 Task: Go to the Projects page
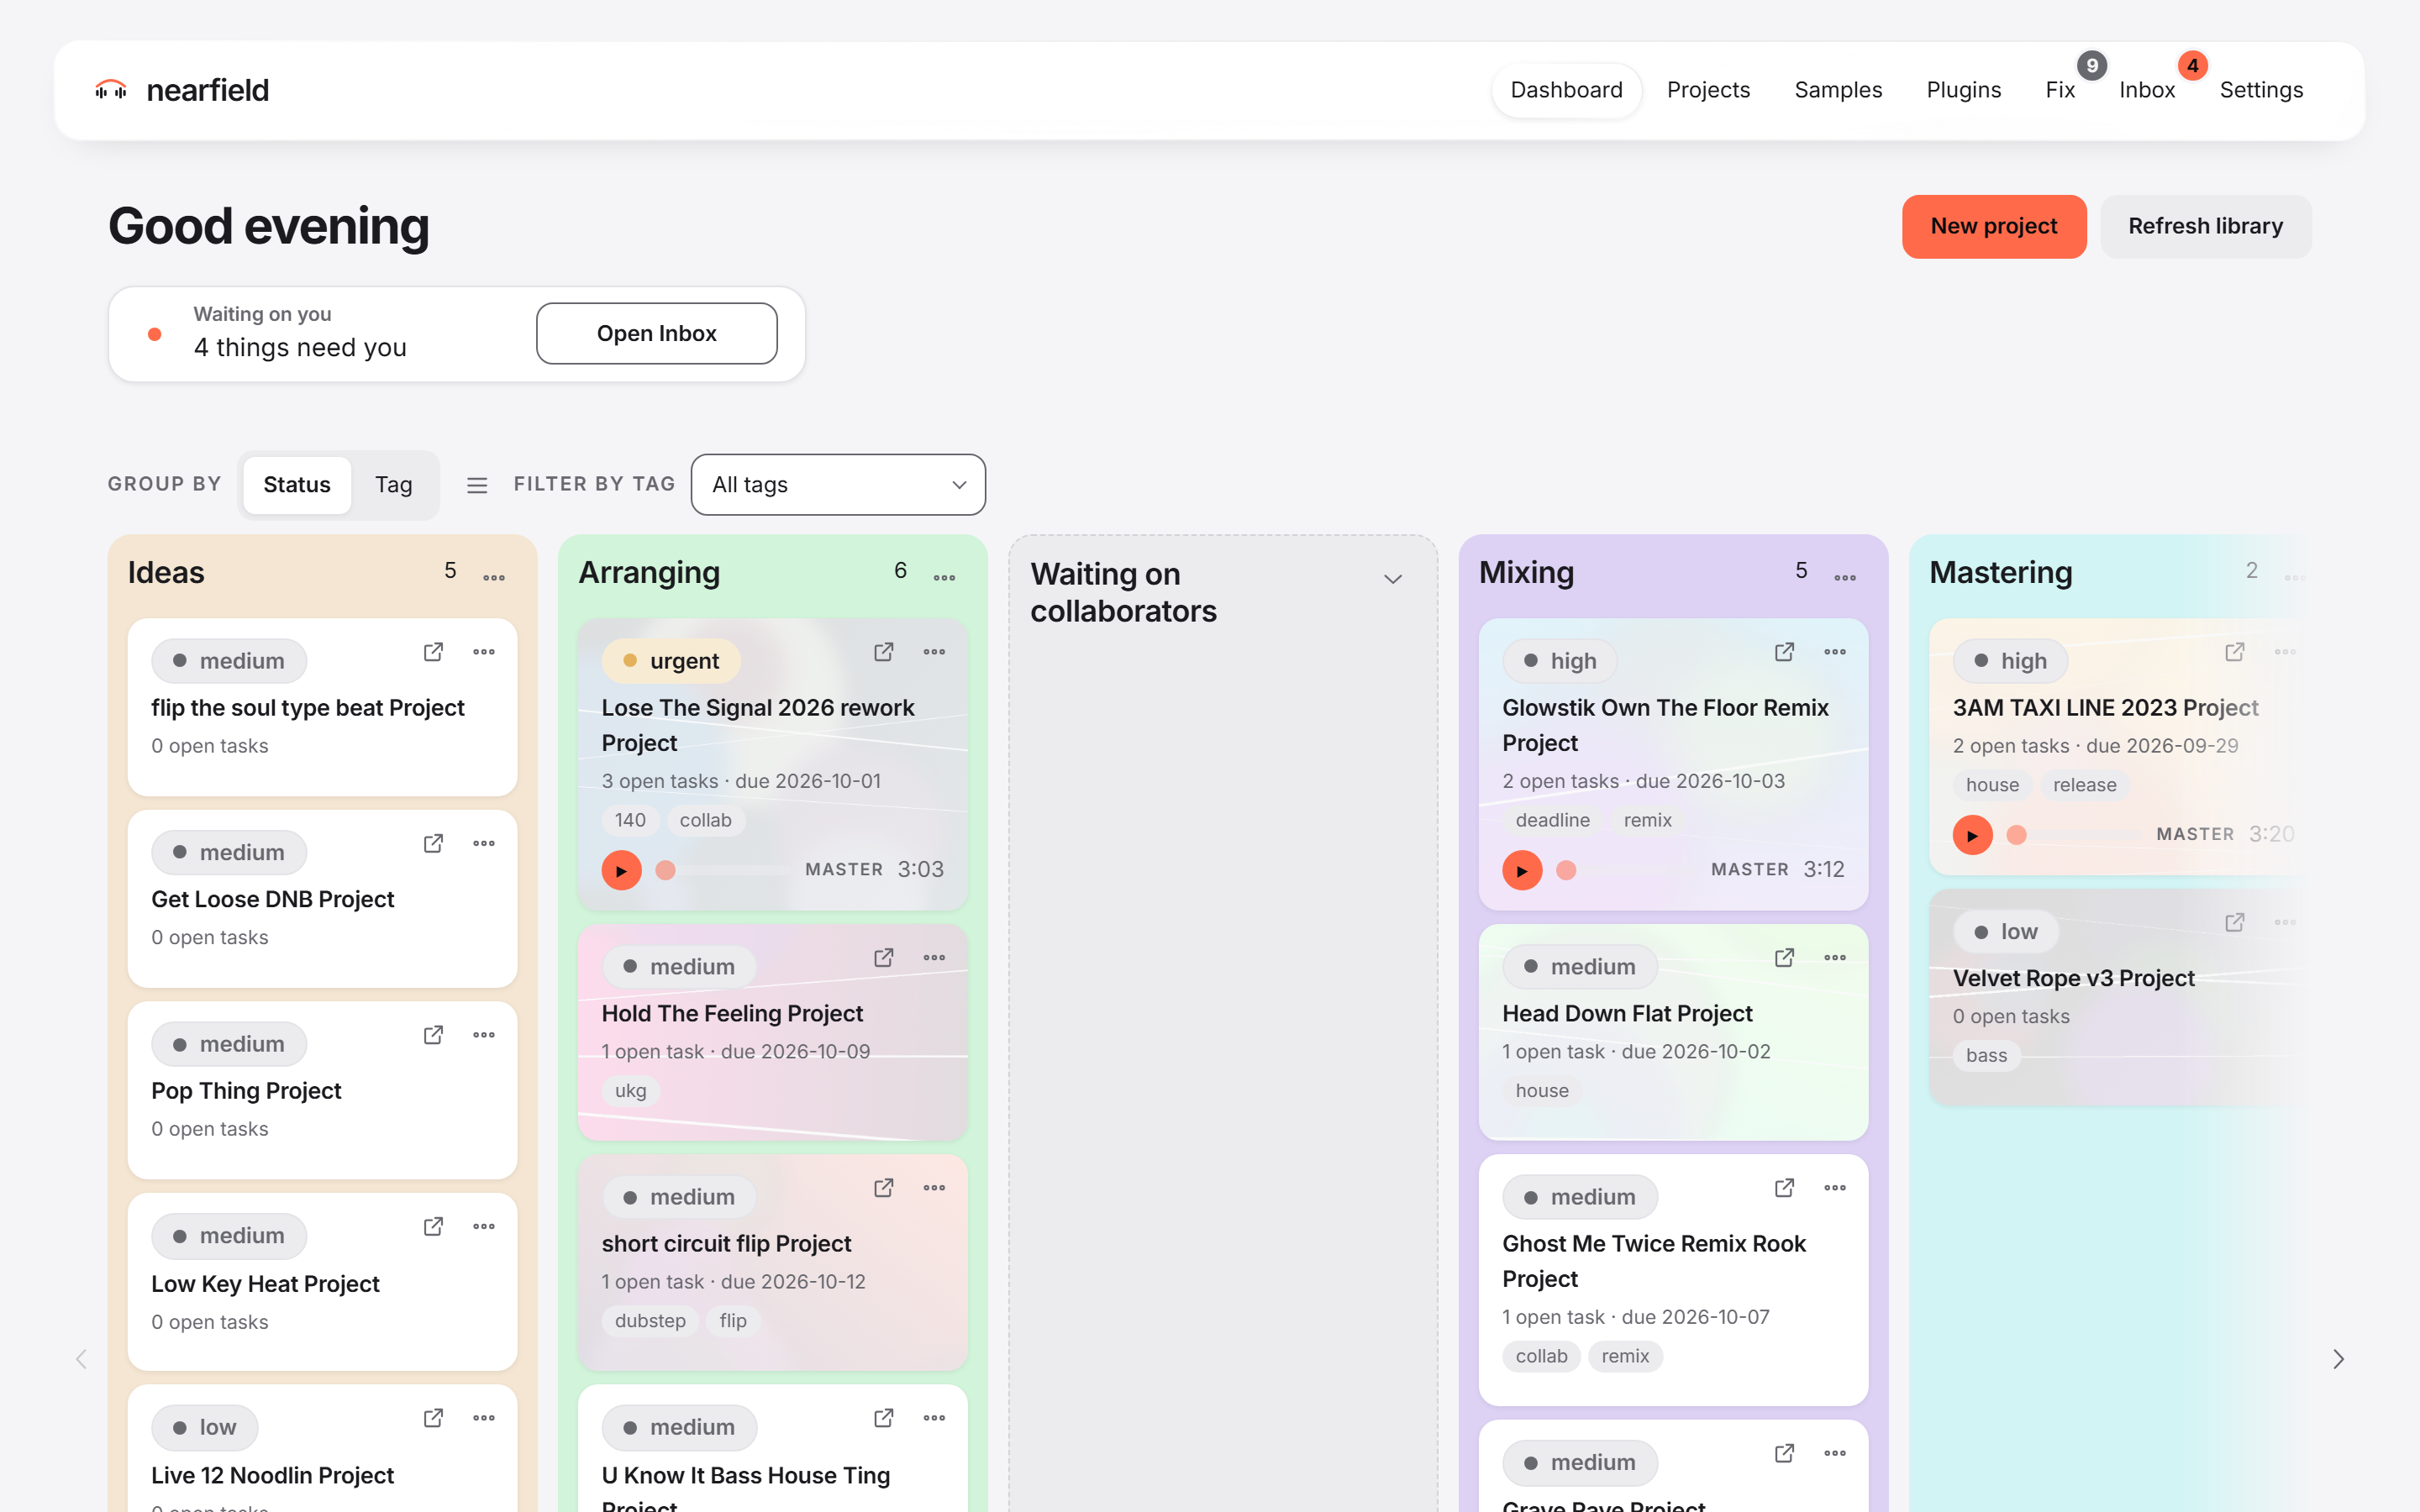tap(1708, 90)
